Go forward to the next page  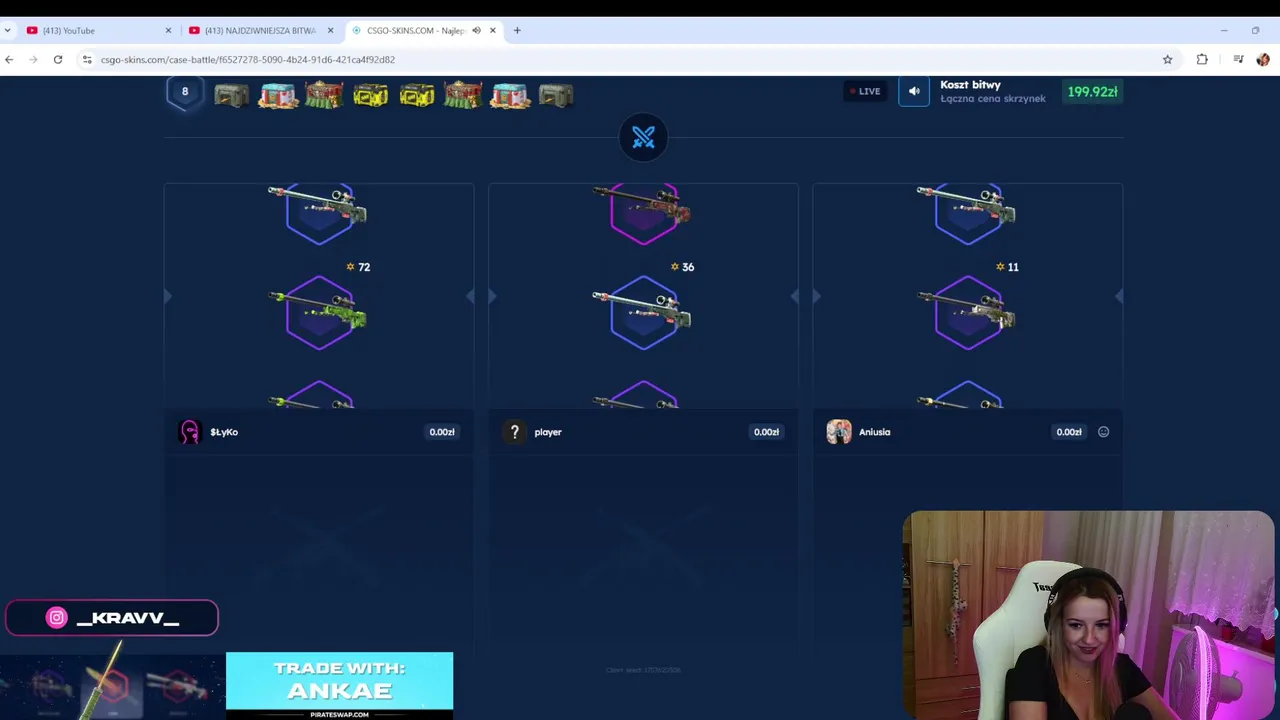33,60
